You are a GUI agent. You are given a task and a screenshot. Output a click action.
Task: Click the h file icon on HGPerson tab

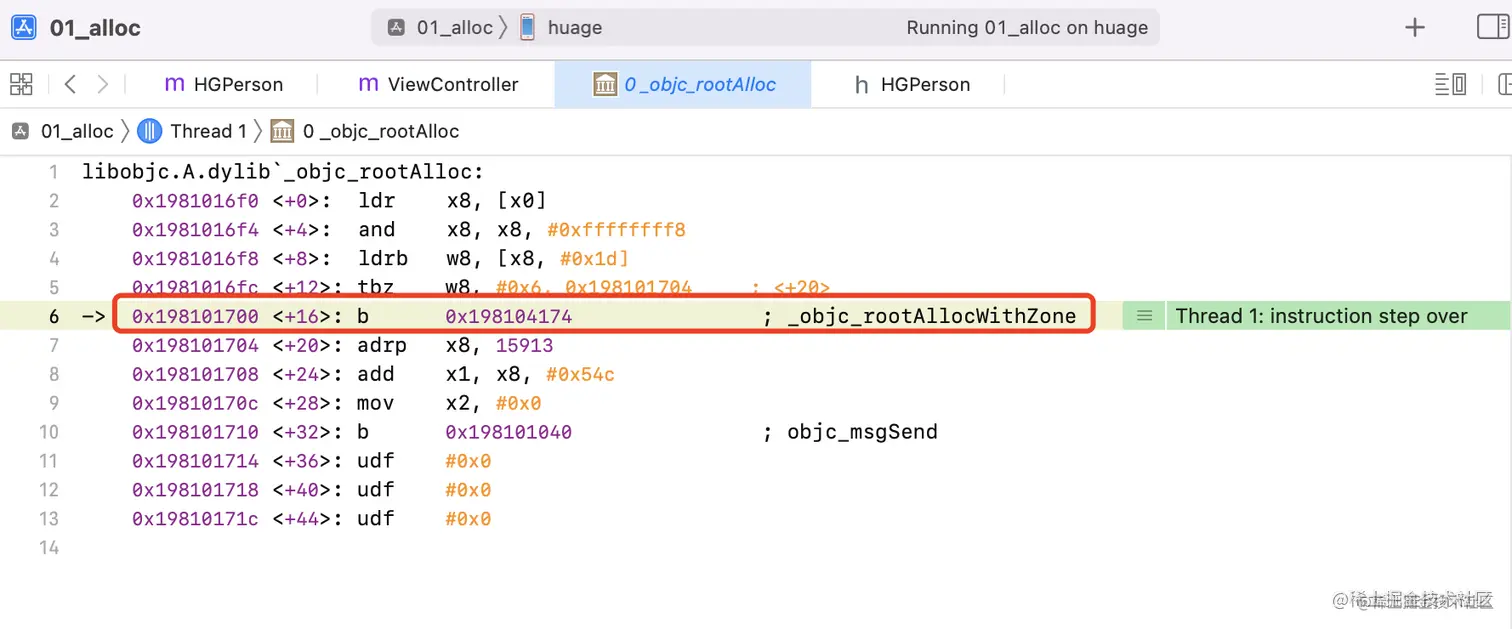pos(861,85)
